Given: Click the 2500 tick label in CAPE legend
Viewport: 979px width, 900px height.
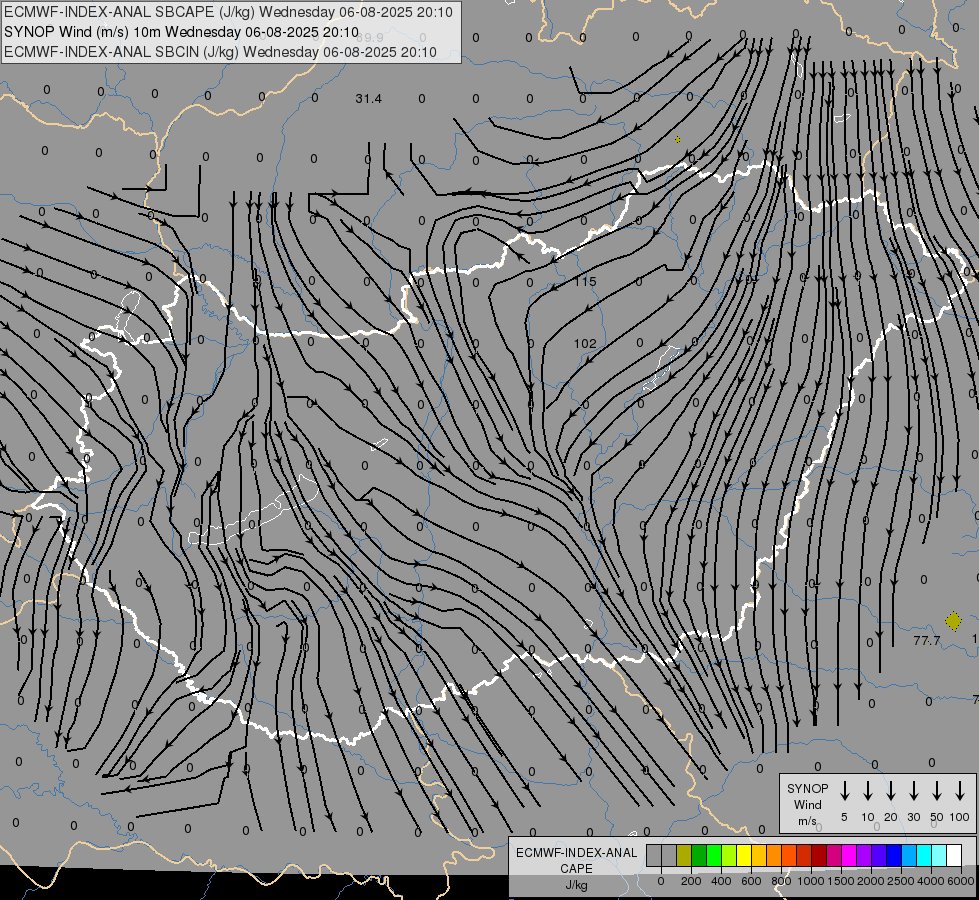Looking at the screenshot, I should coord(901,881).
